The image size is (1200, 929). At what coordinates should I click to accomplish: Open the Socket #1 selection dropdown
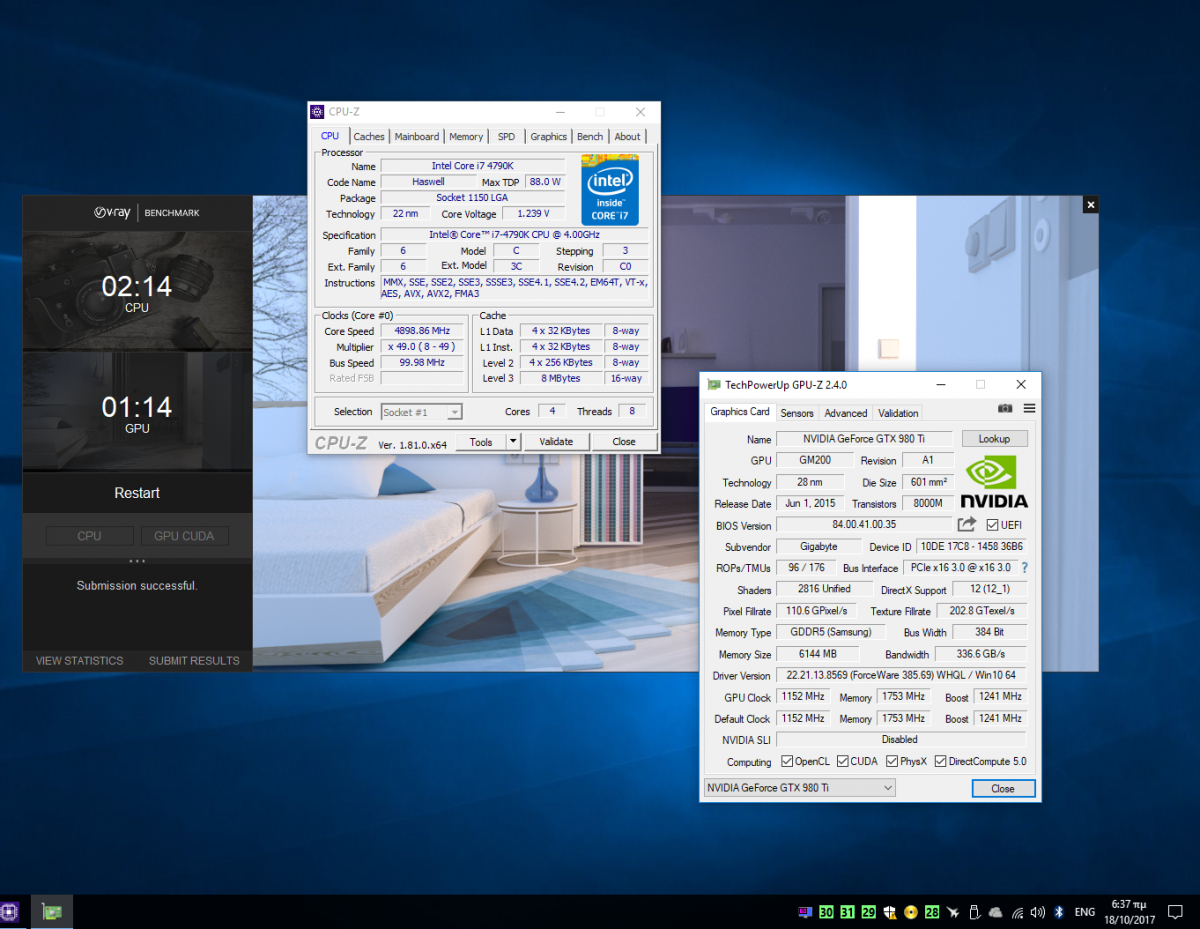422,412
